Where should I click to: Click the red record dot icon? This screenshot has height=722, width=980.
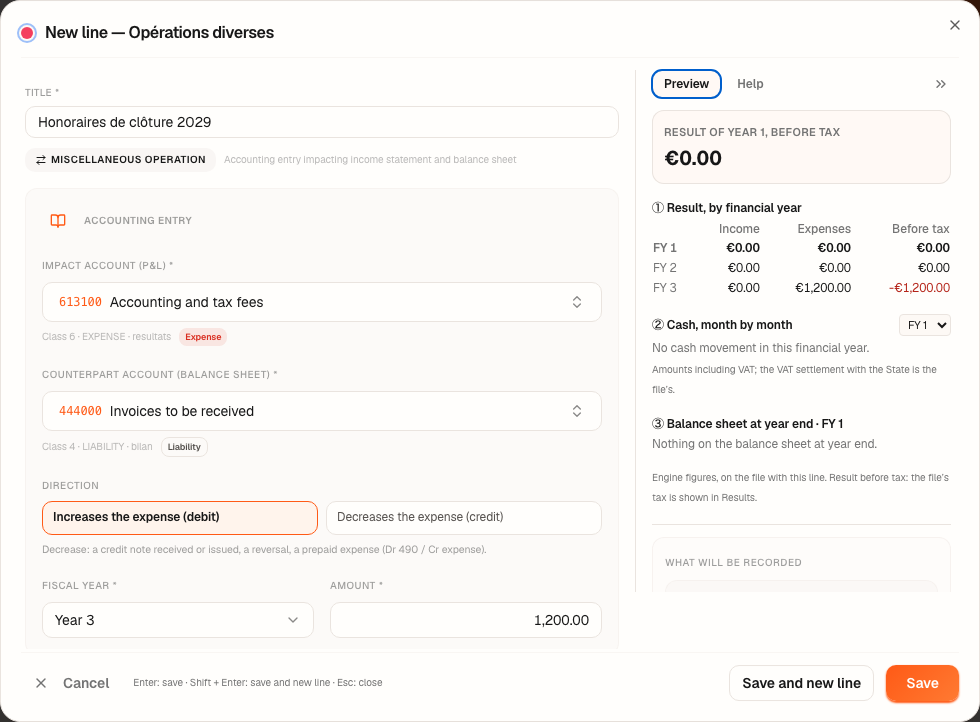(27, 33)
